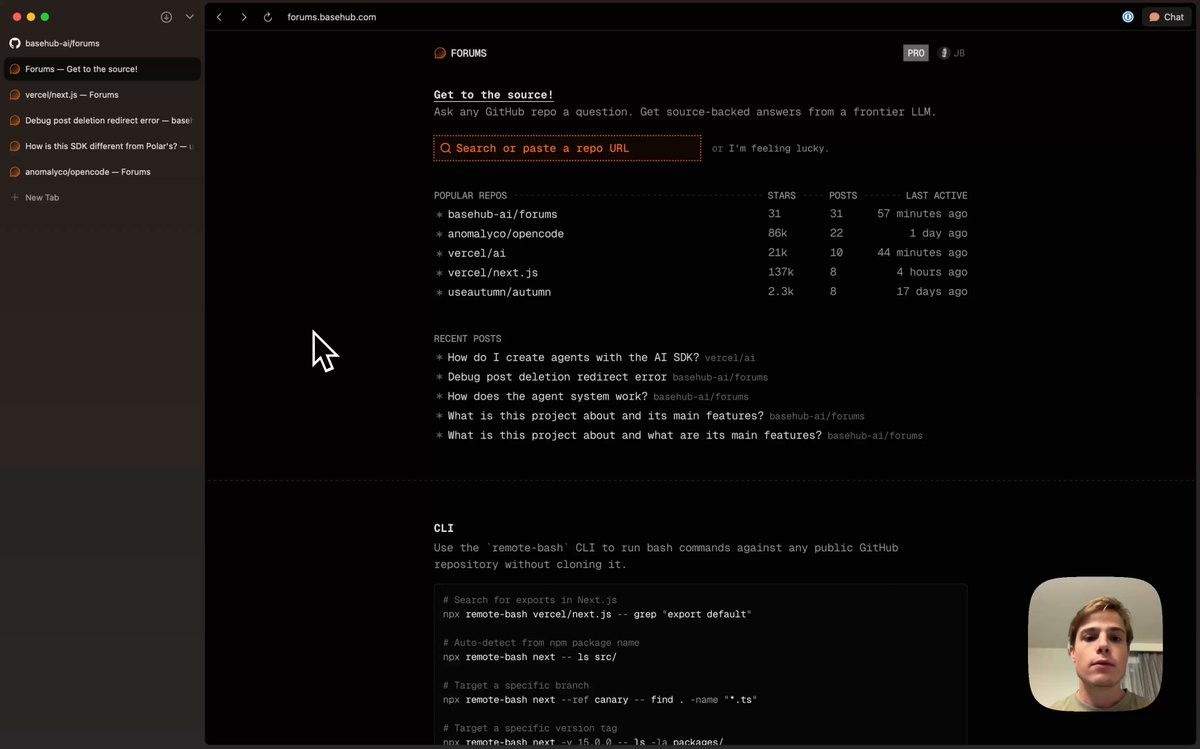The height and width of the screenshot is (749, 1200).
Task: Open post 'Debug post deletion redirect error'
Action: coord(557,377)
